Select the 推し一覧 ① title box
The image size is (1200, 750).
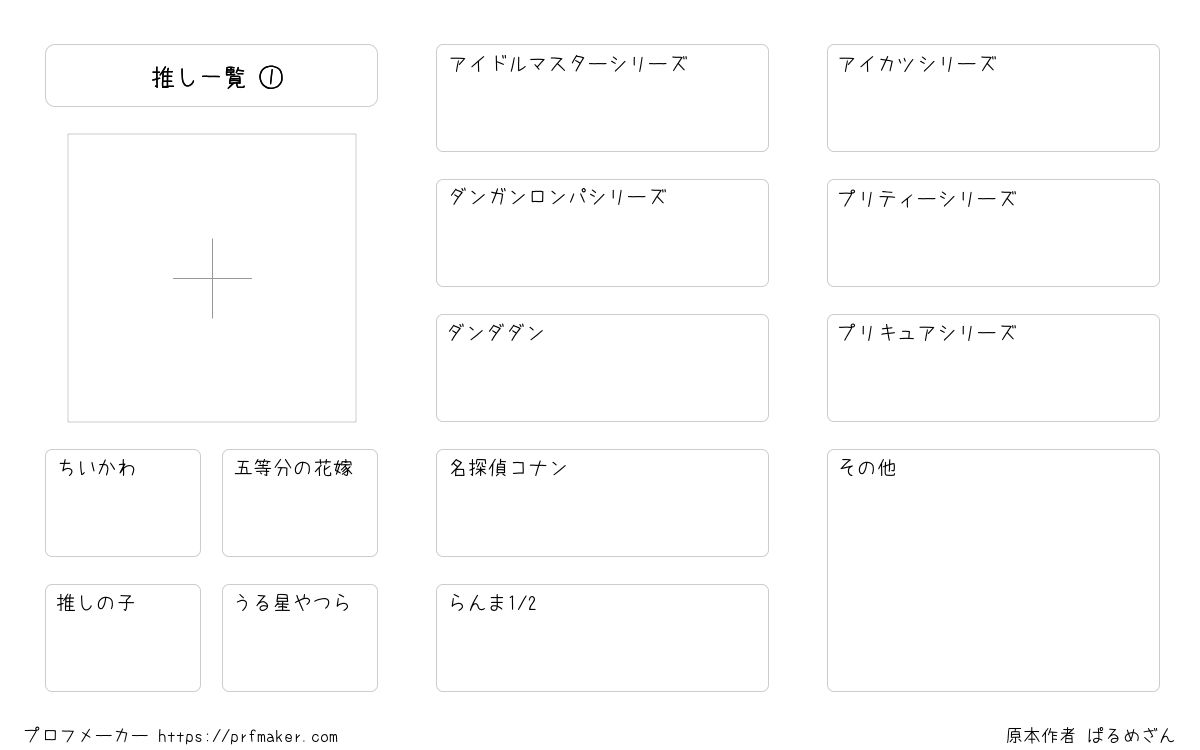tap(211, 75)
